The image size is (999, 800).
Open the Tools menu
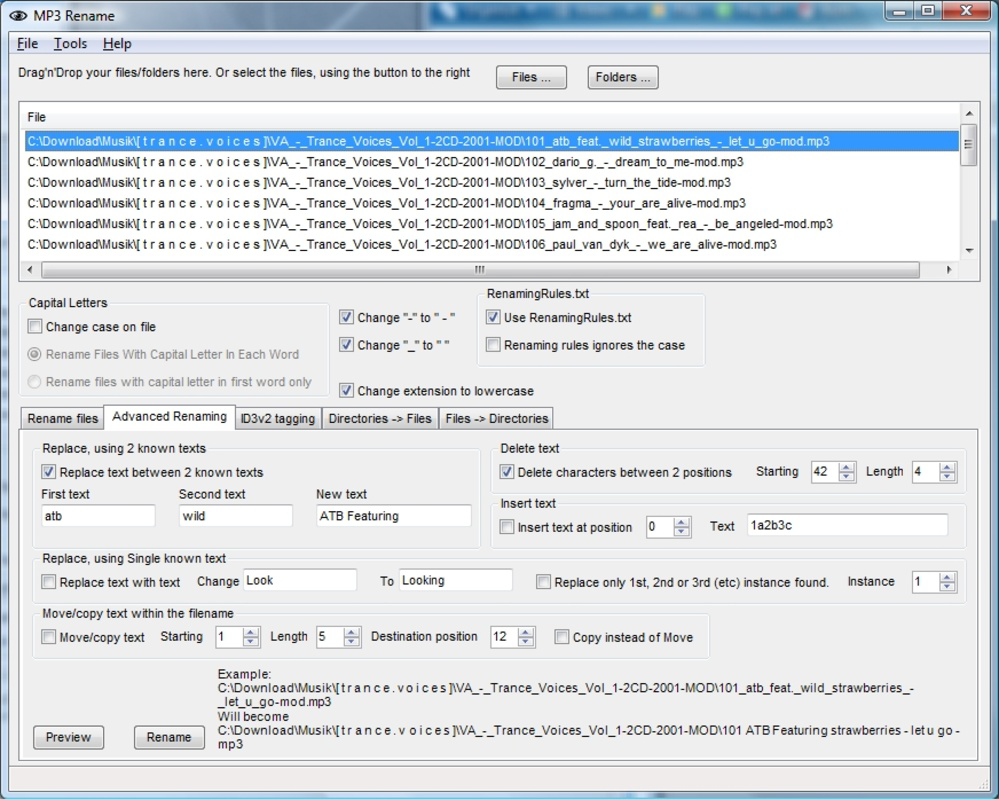70,44
